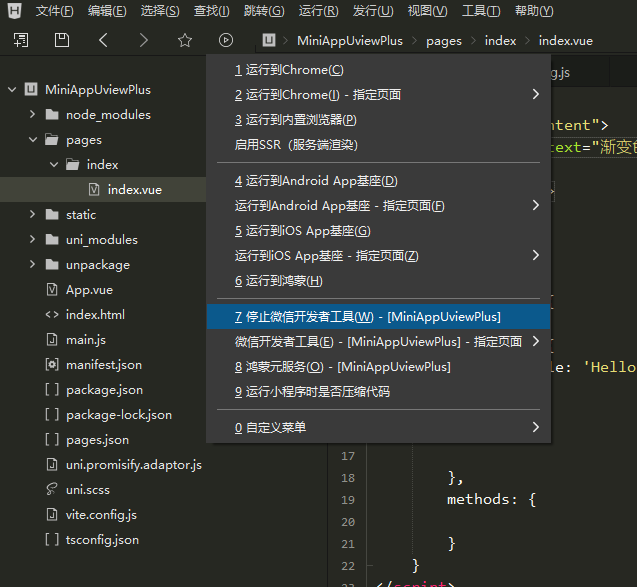Open the 文件(F) menu
The height and width of the screenshot is (587, 637).
tap(54, 11)
